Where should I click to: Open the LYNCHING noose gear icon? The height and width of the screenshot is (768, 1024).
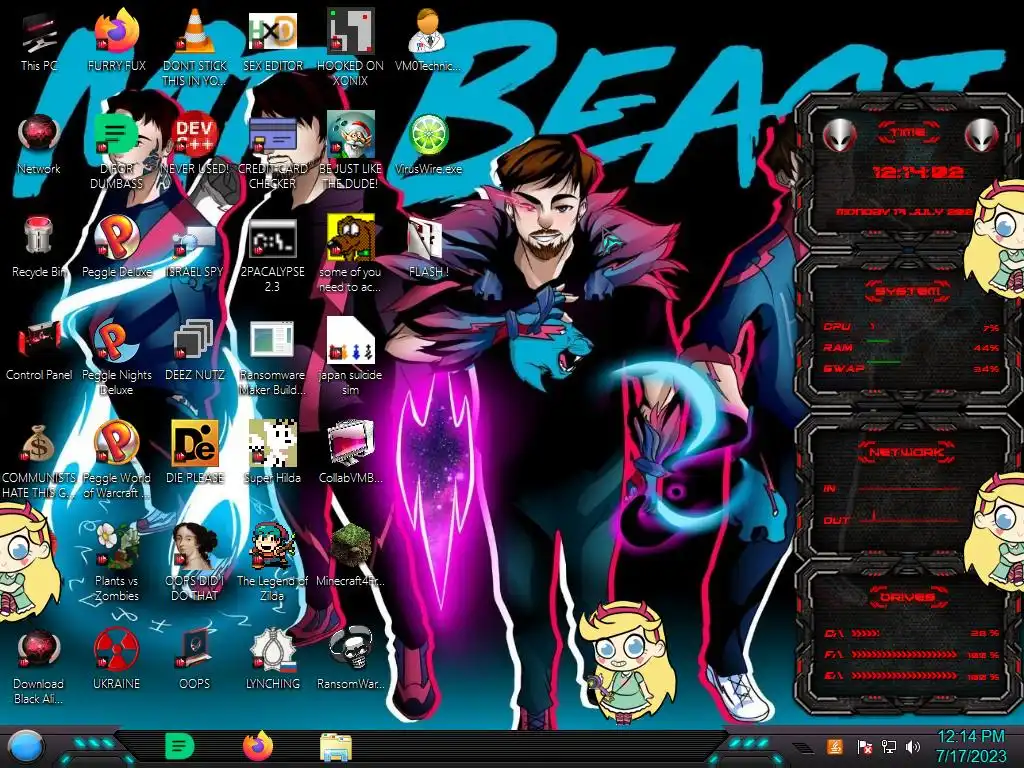point(272,649)
